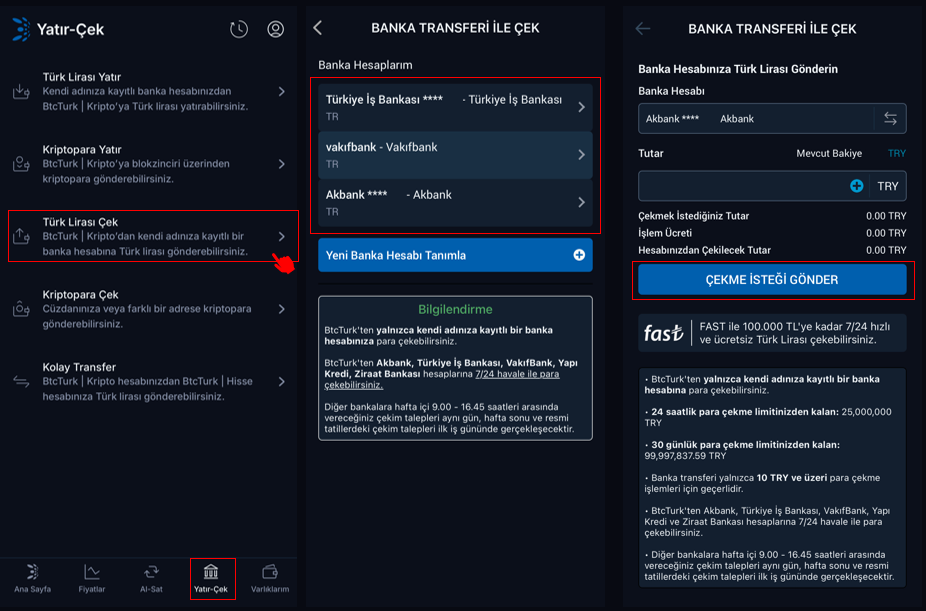This screenshot has width=926, height=611.
Task: Open Türk Lirası Yatır option
Action: (150, 91)
